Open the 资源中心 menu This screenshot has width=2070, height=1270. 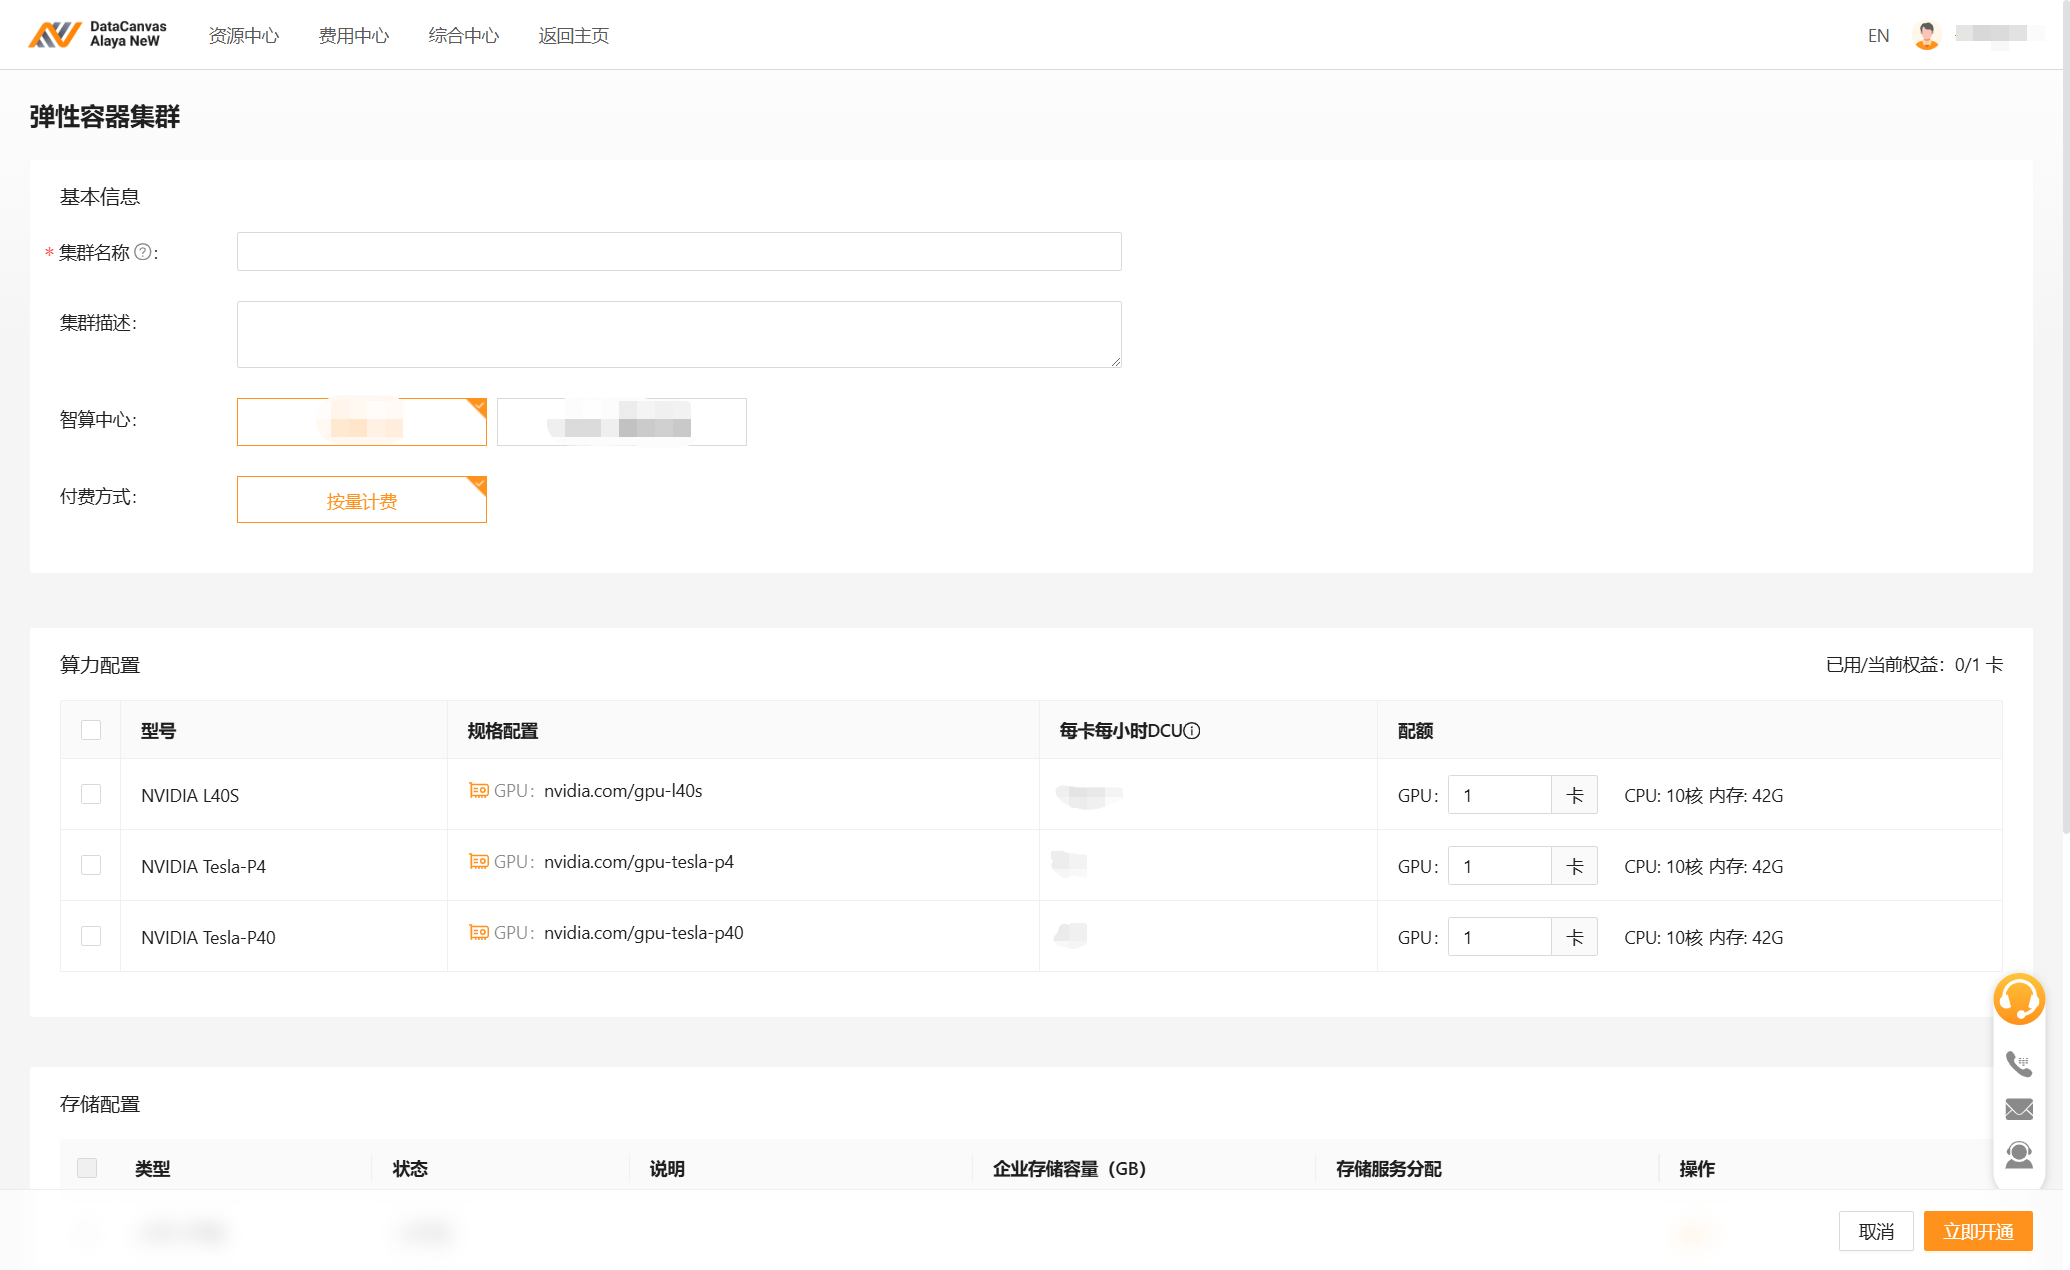244,36
